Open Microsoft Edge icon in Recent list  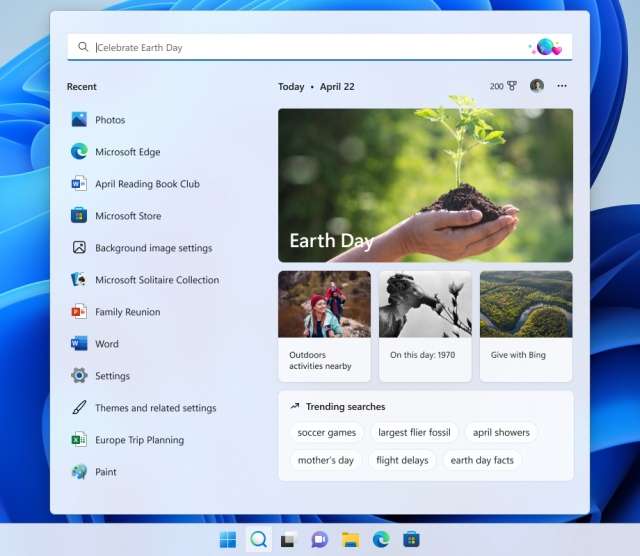coord(79,151)
